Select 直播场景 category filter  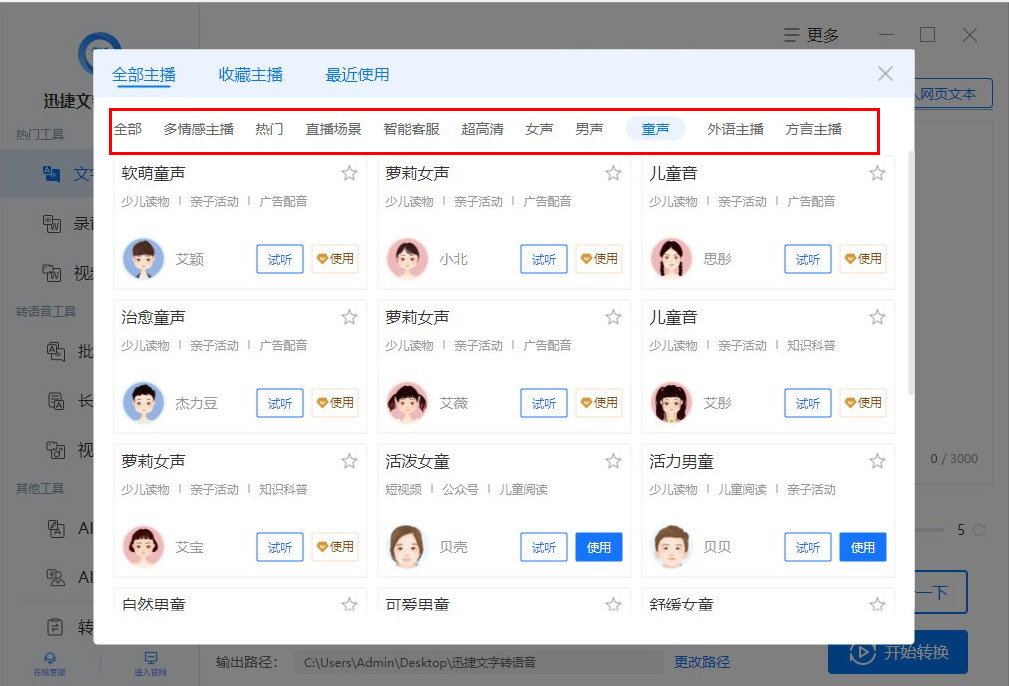pos(333,129)
